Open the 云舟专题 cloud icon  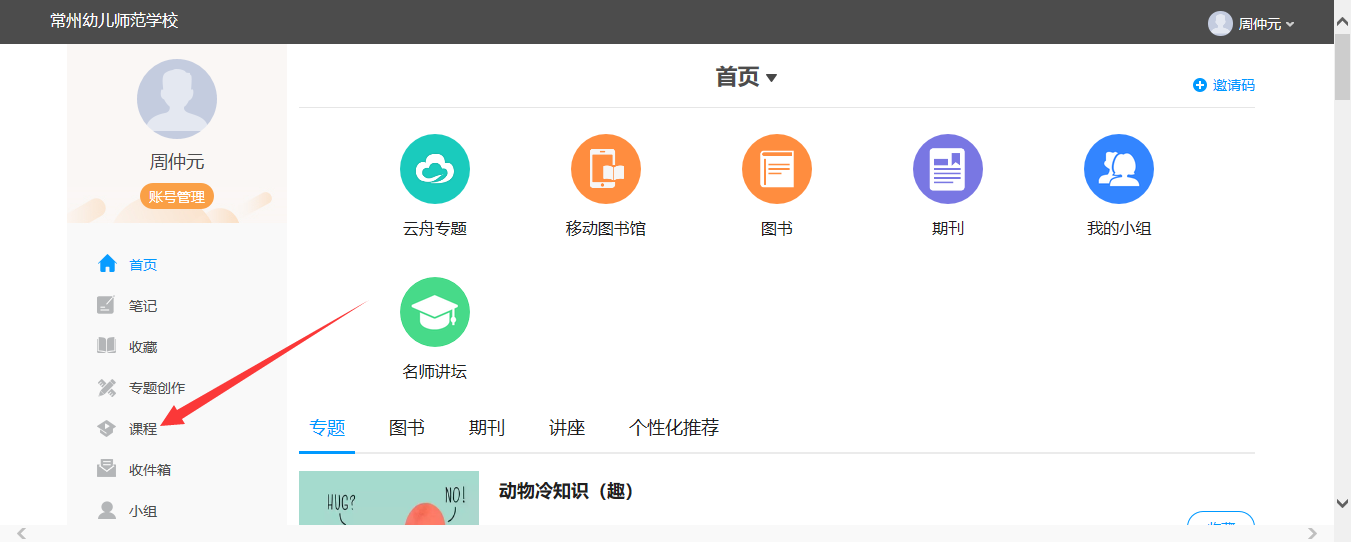pyautogui.click(x=435, y=169)
